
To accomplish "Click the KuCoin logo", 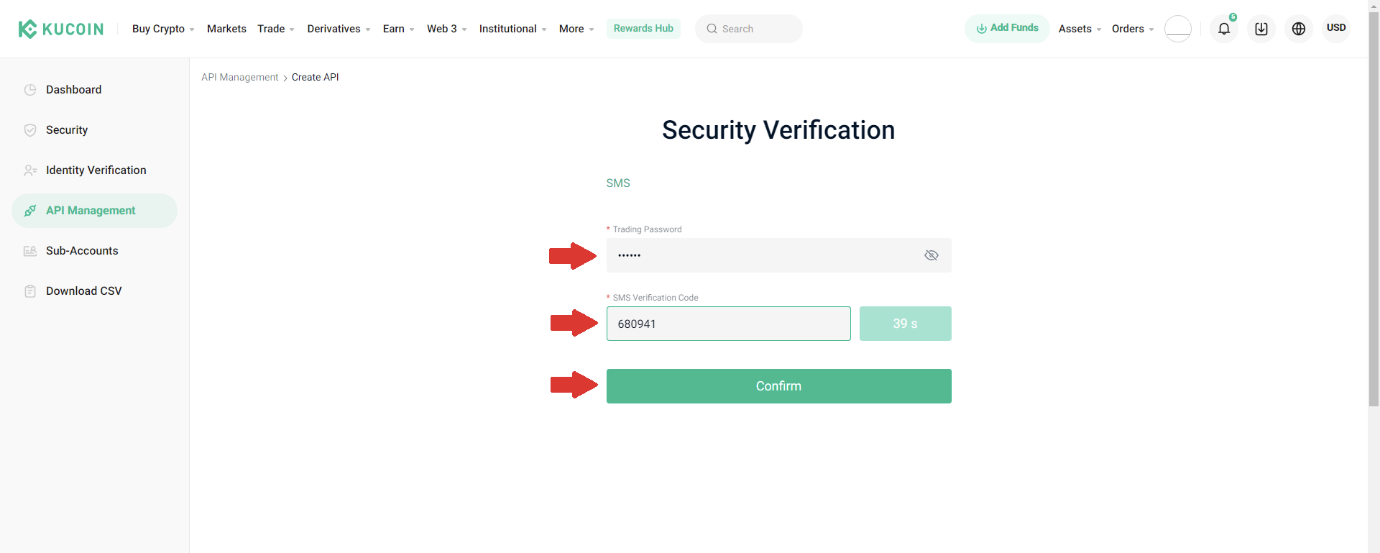I will click(x=61, y=29).
